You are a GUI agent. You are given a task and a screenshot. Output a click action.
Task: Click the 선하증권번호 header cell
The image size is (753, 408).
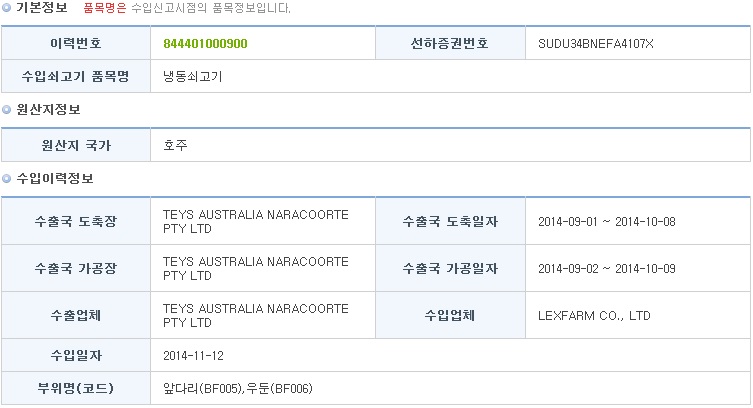point(450,43)
